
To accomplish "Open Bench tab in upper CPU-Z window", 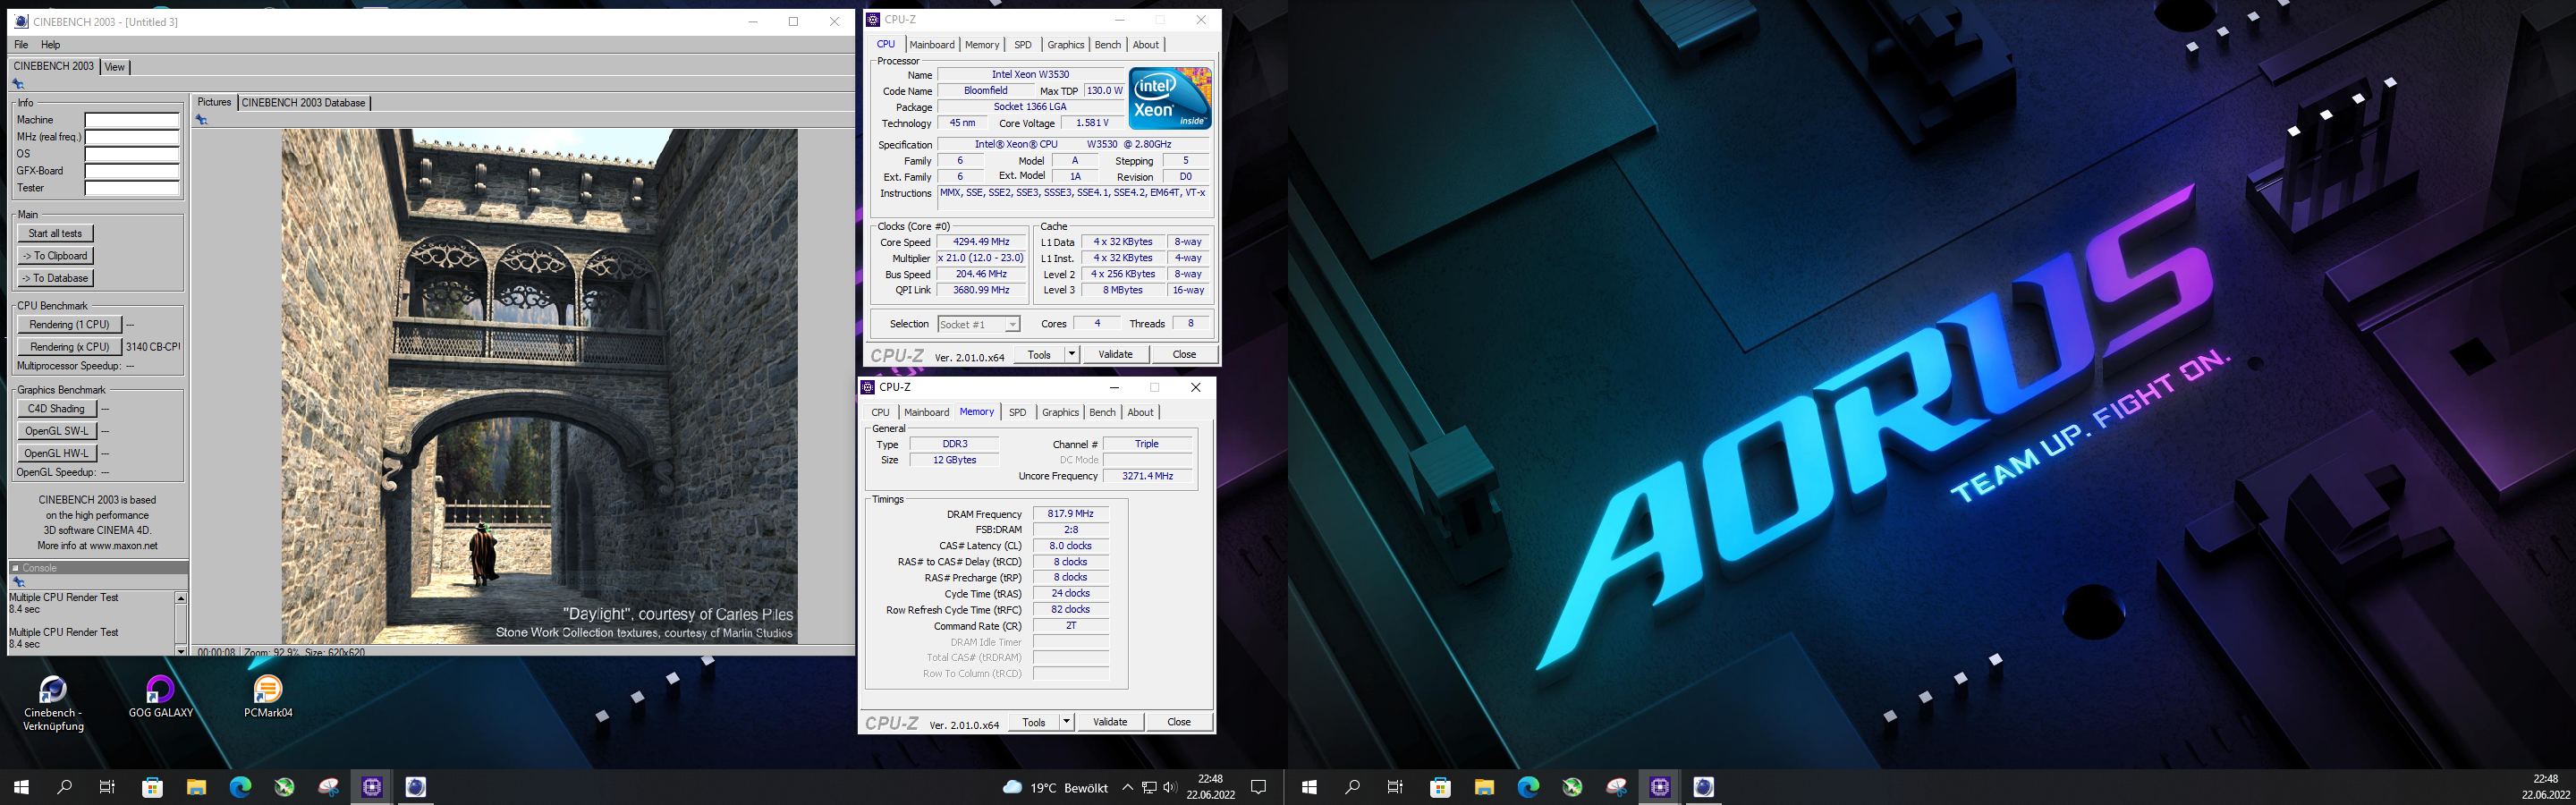I will 1108,45.
